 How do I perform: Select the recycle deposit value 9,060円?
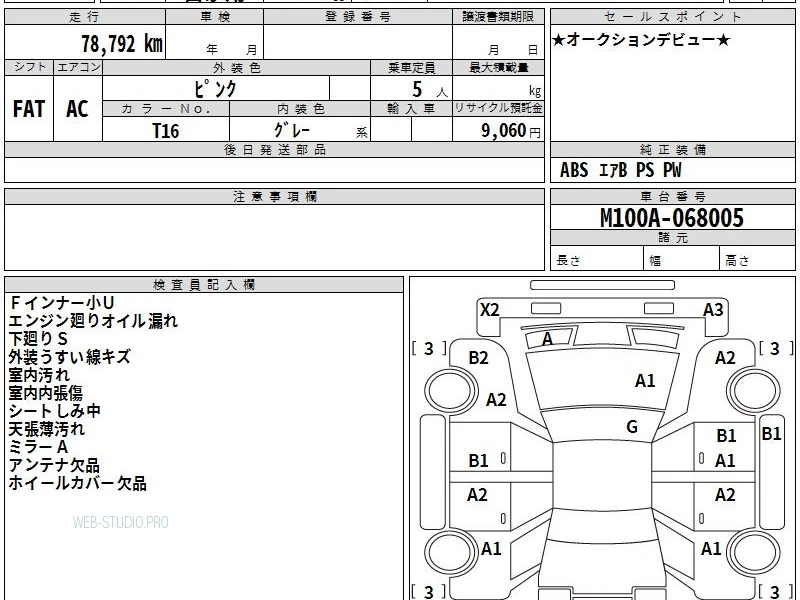coord(511,131)
